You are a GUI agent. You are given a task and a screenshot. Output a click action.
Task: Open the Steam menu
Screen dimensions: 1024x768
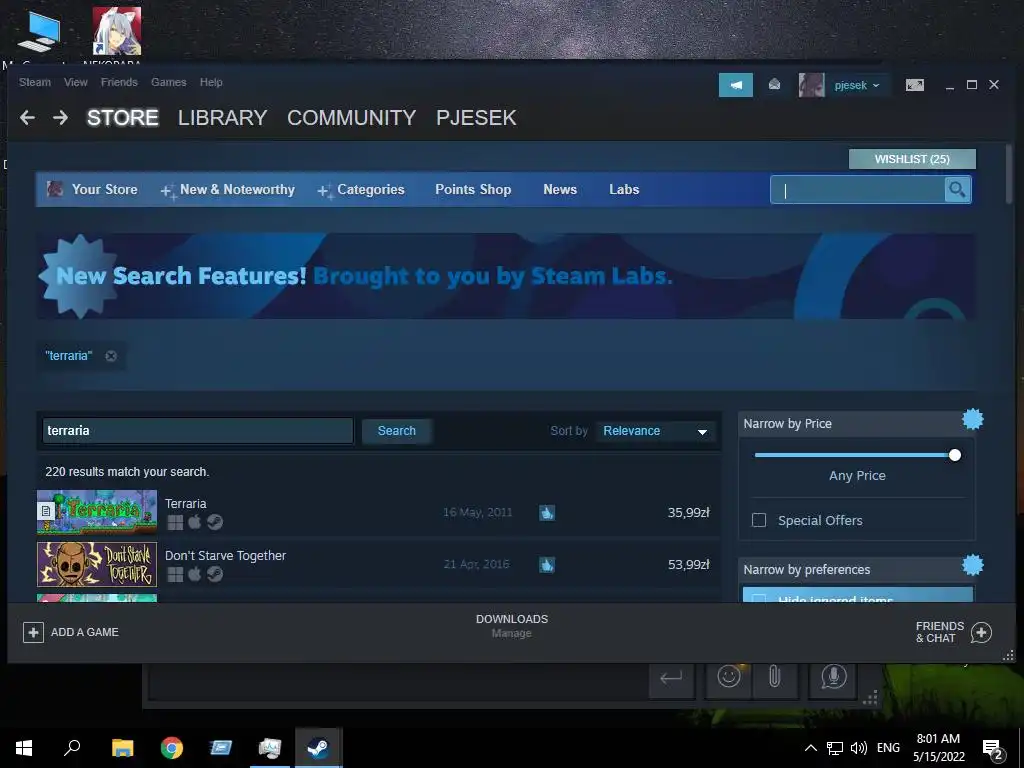[35, 82]
